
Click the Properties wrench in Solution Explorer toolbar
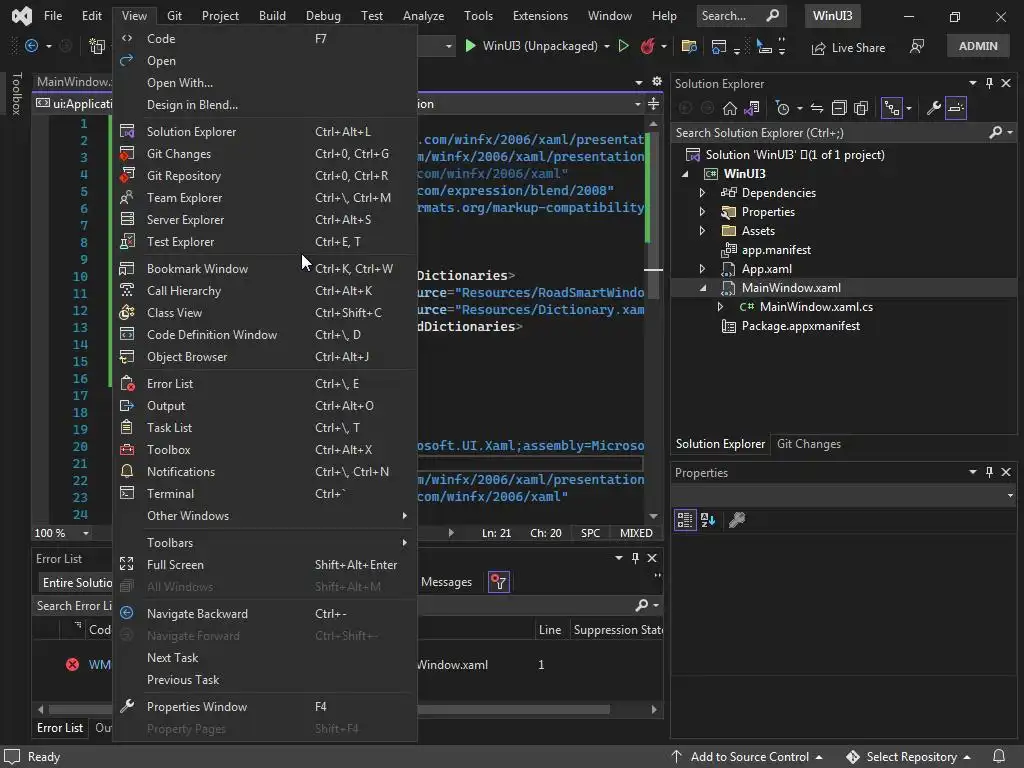(933, 108)
